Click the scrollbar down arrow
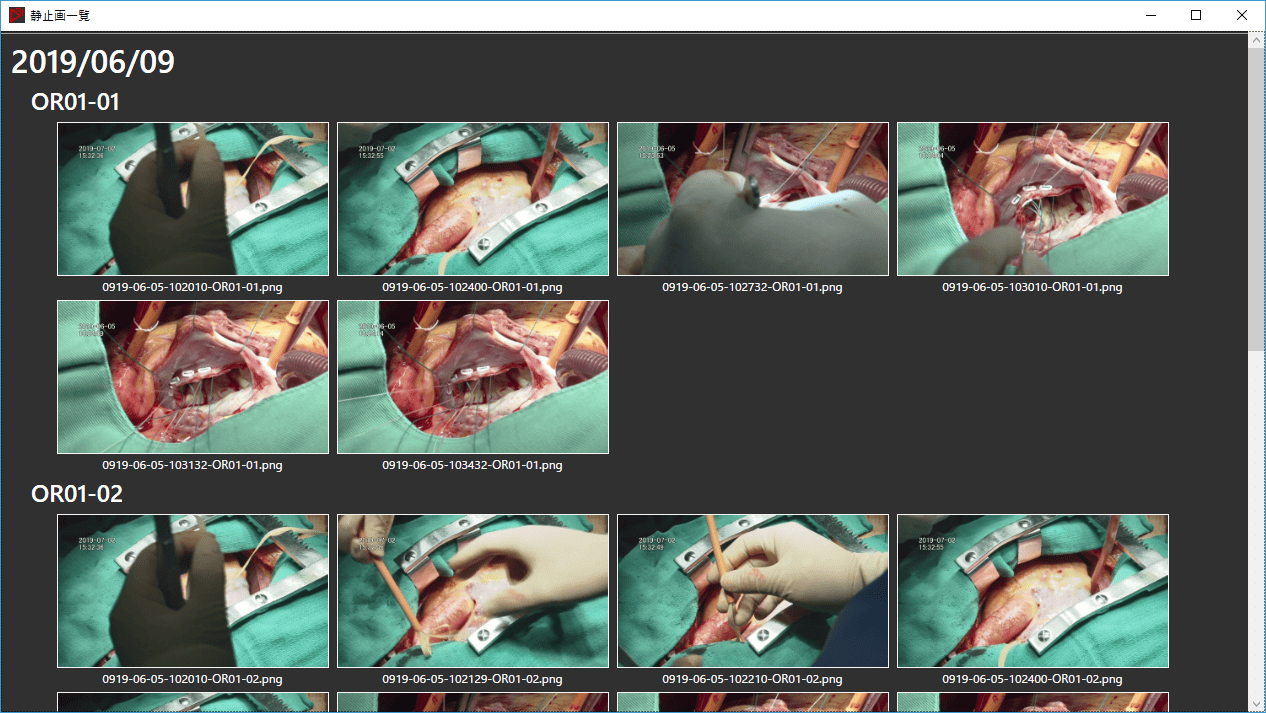 1256,704
